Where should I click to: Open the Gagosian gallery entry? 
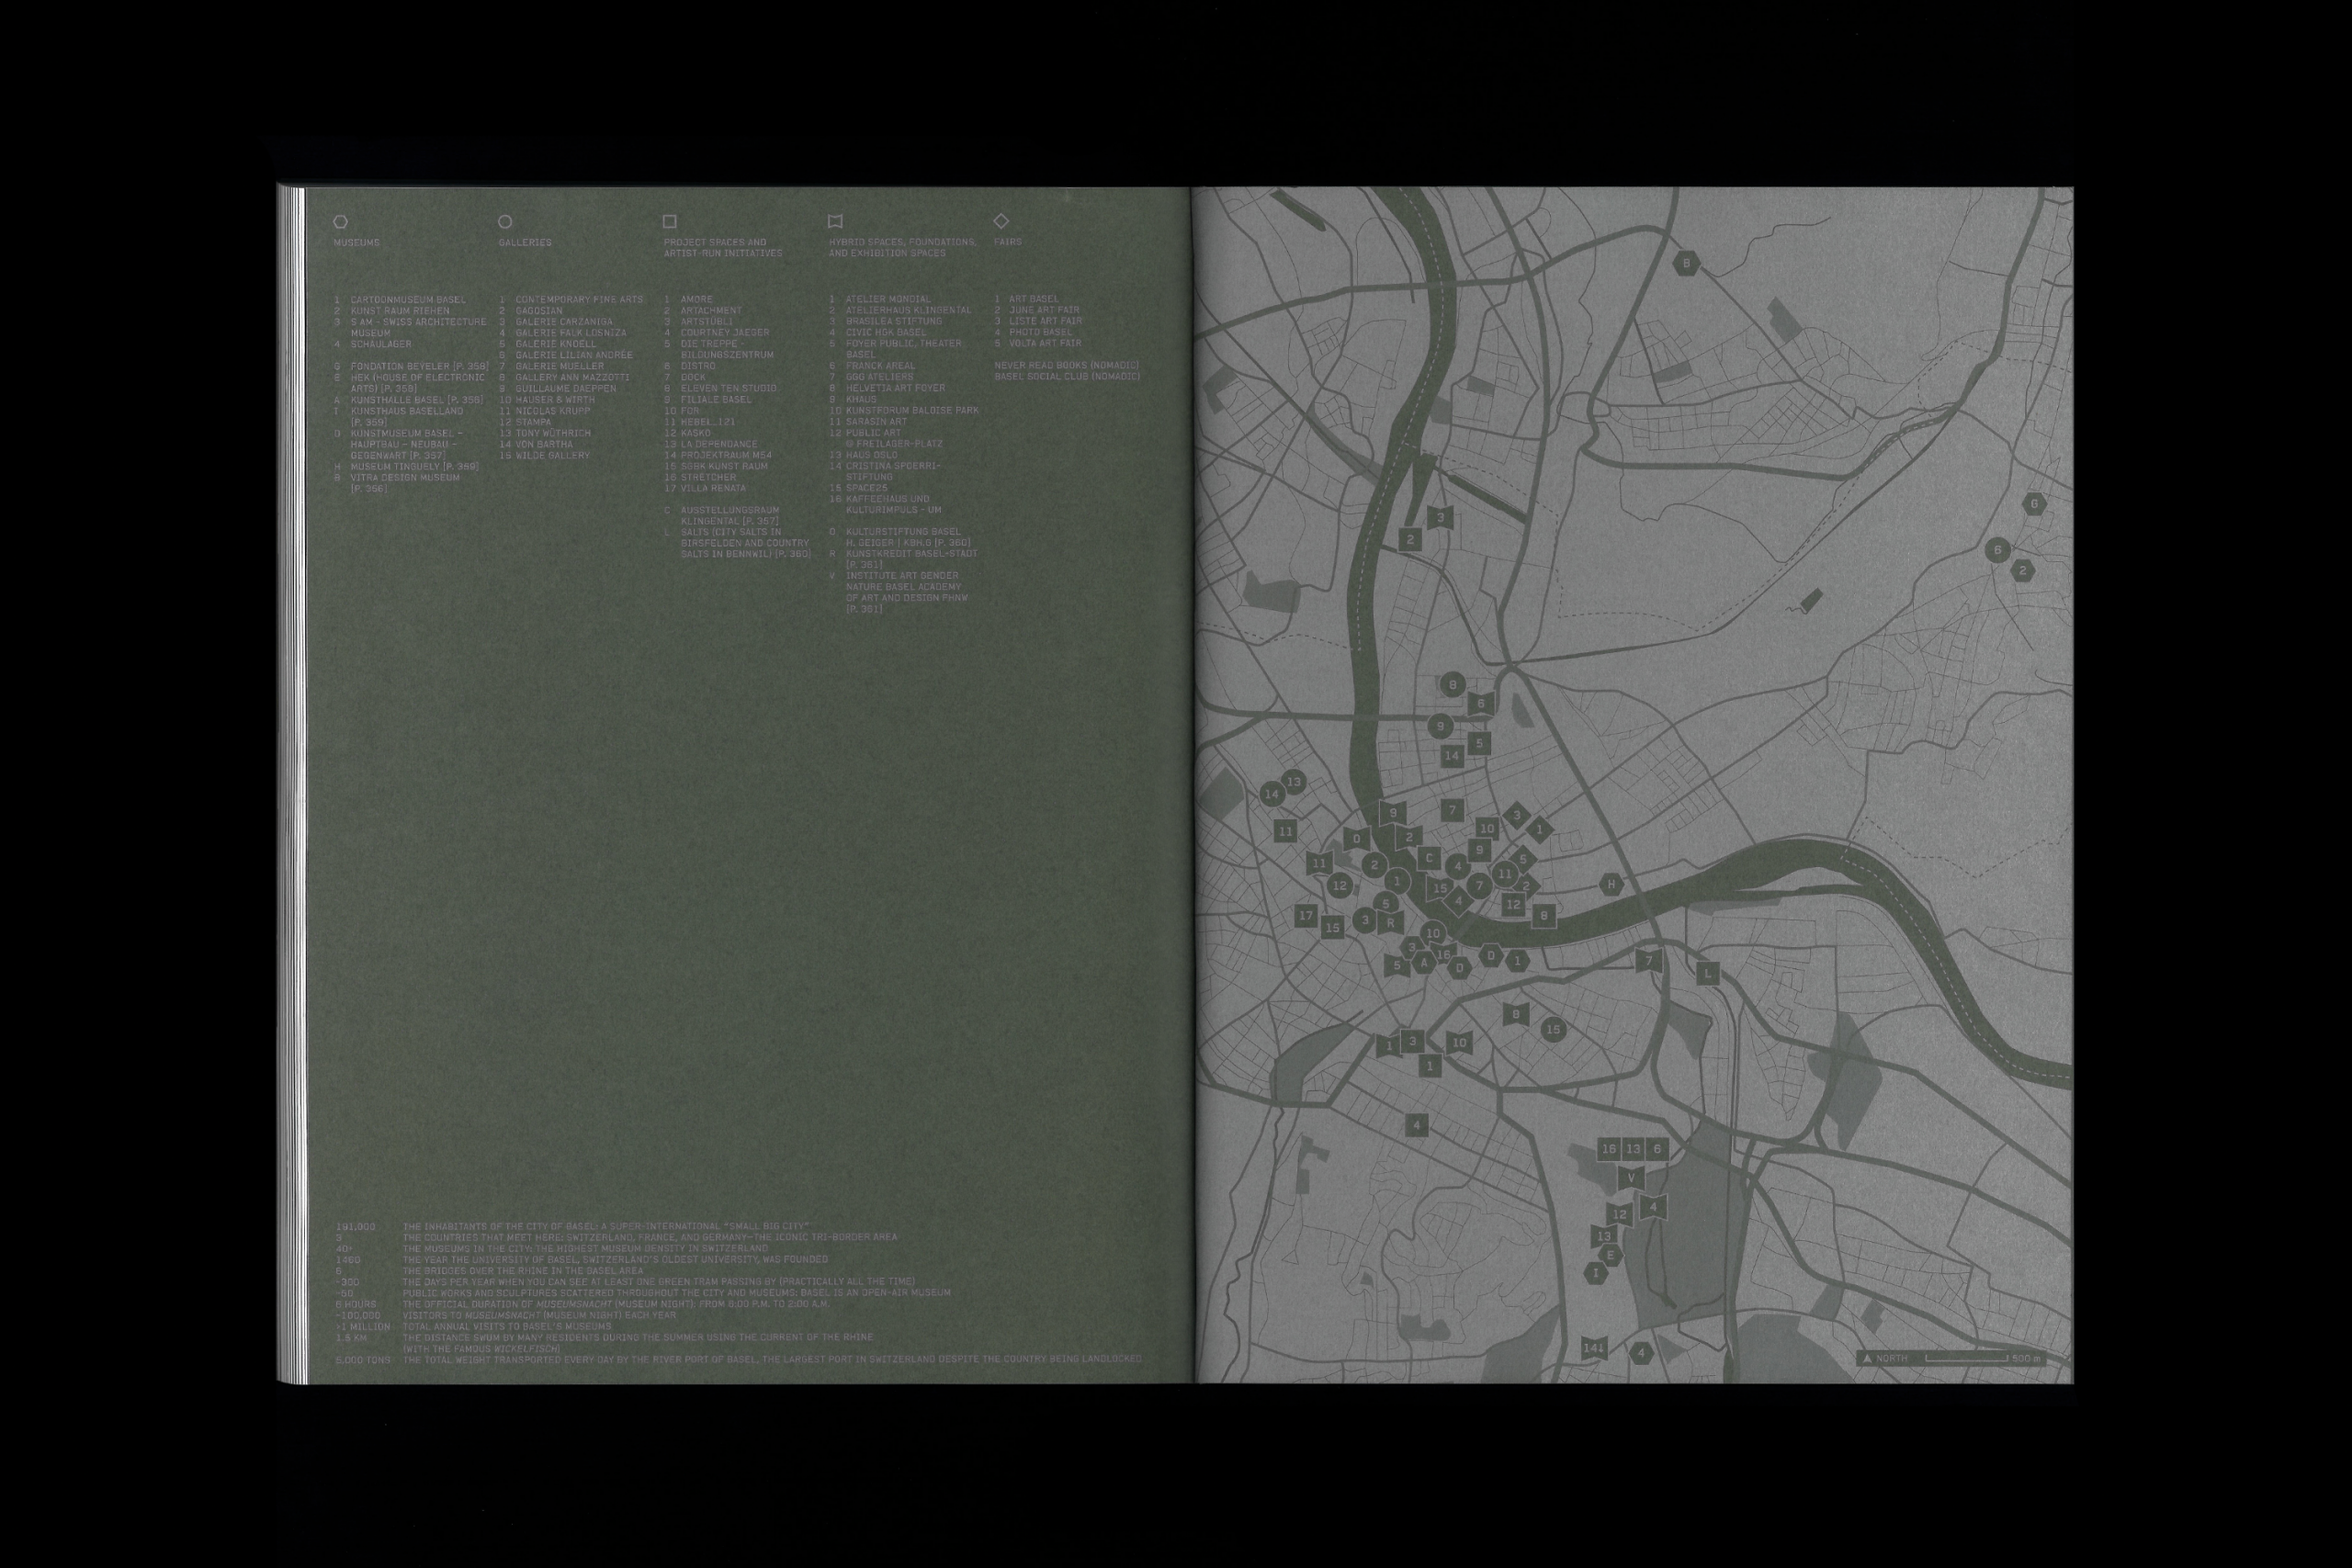[x=539, y=311]
